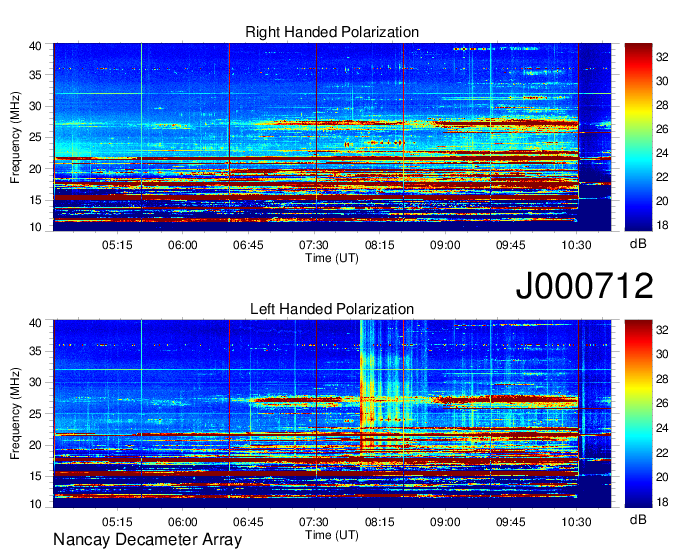Click the 18 dB value on Right Handed colorbar

pos(662,225)
